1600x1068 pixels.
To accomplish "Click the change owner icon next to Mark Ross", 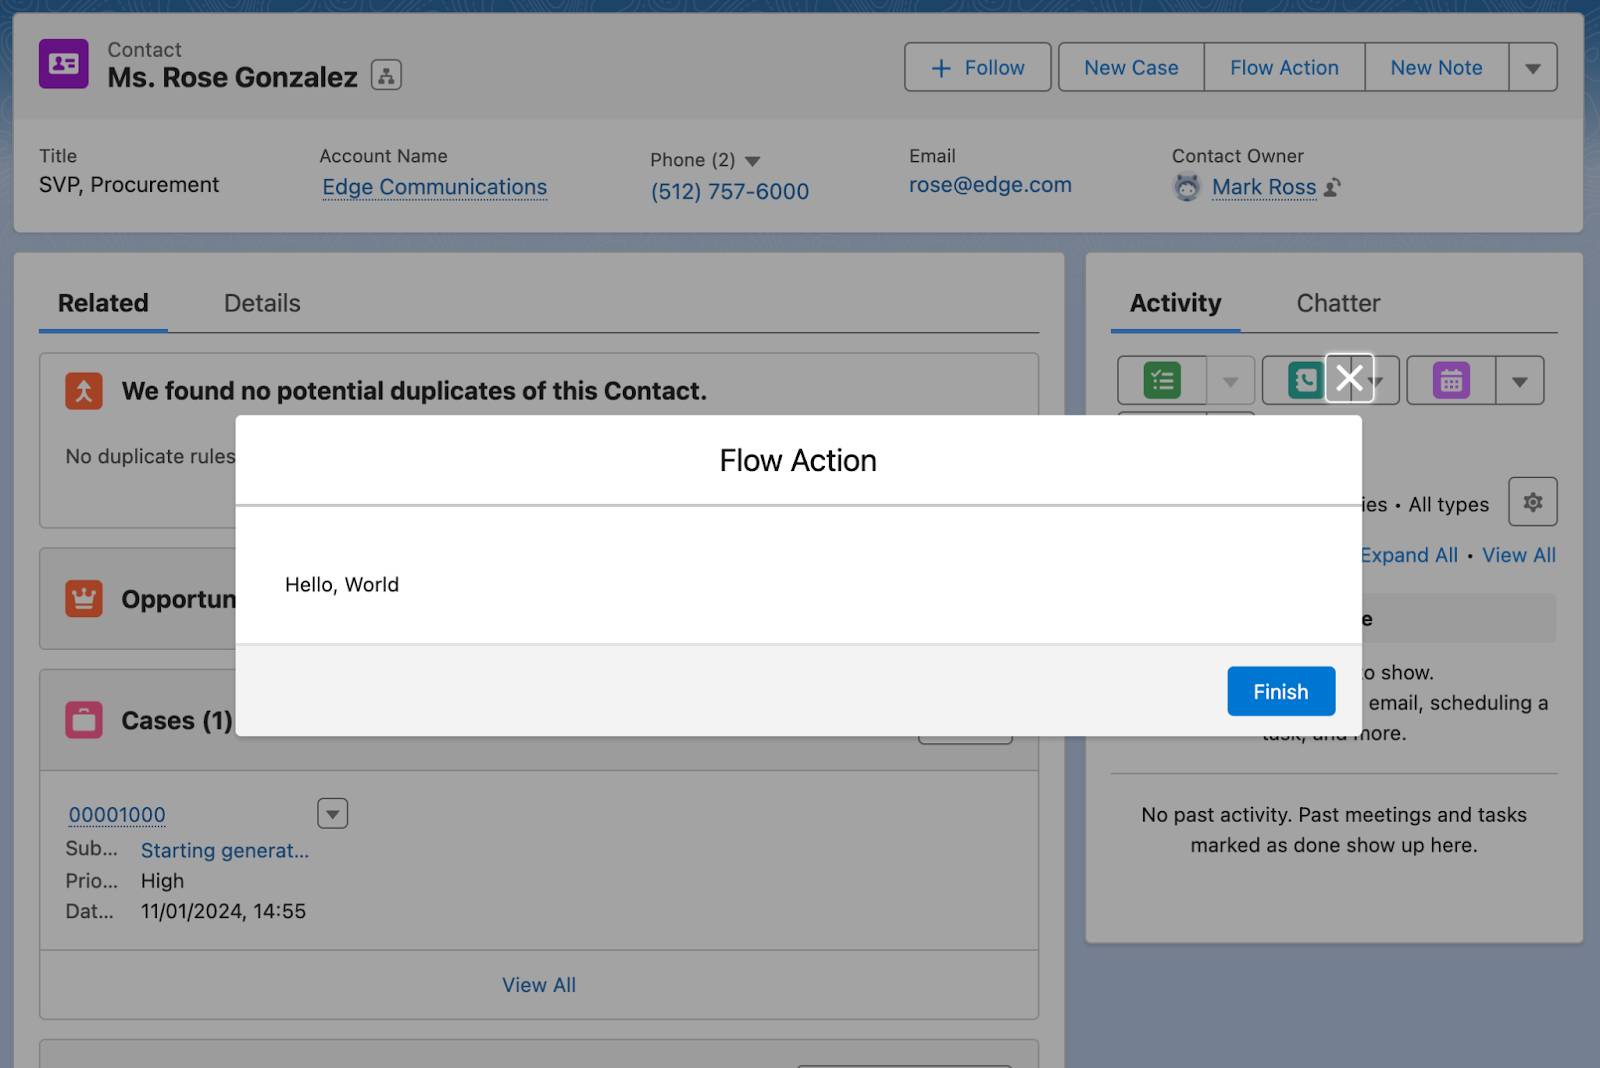I will pyautogui.click(x=1332, y=187).
